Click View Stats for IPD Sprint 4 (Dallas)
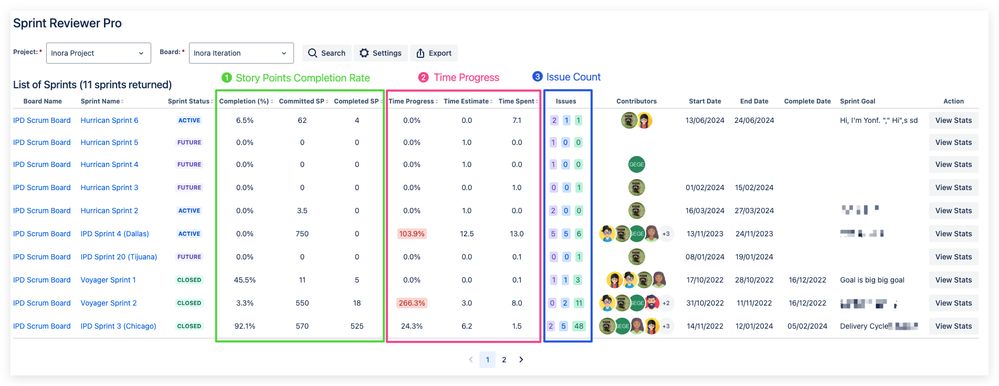Viewport: 999px width, 386px height. [953, 234]
